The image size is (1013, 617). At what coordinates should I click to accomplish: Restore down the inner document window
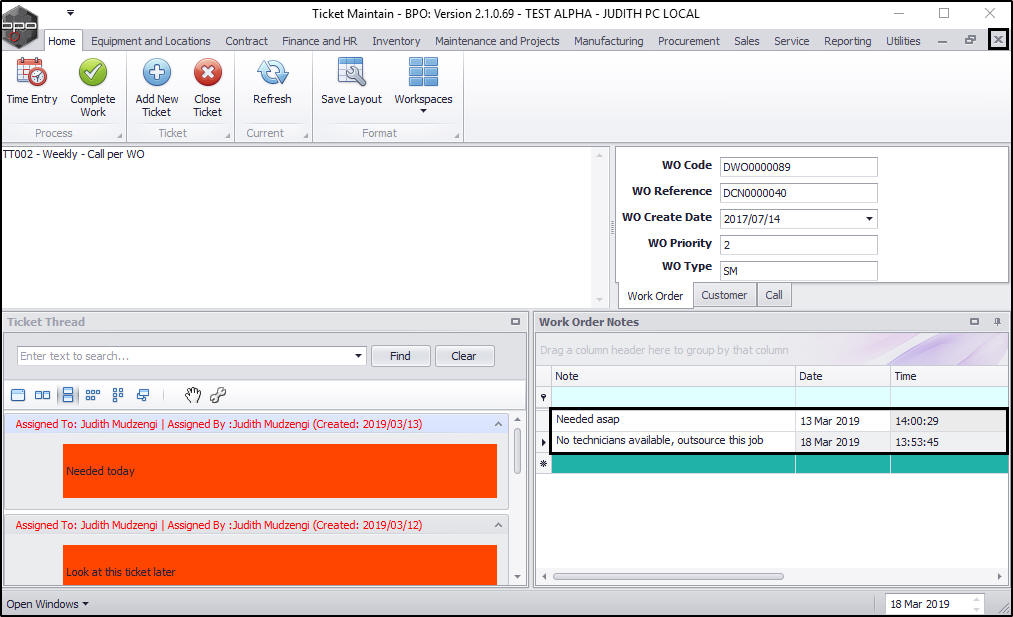[x=970, y=40]
